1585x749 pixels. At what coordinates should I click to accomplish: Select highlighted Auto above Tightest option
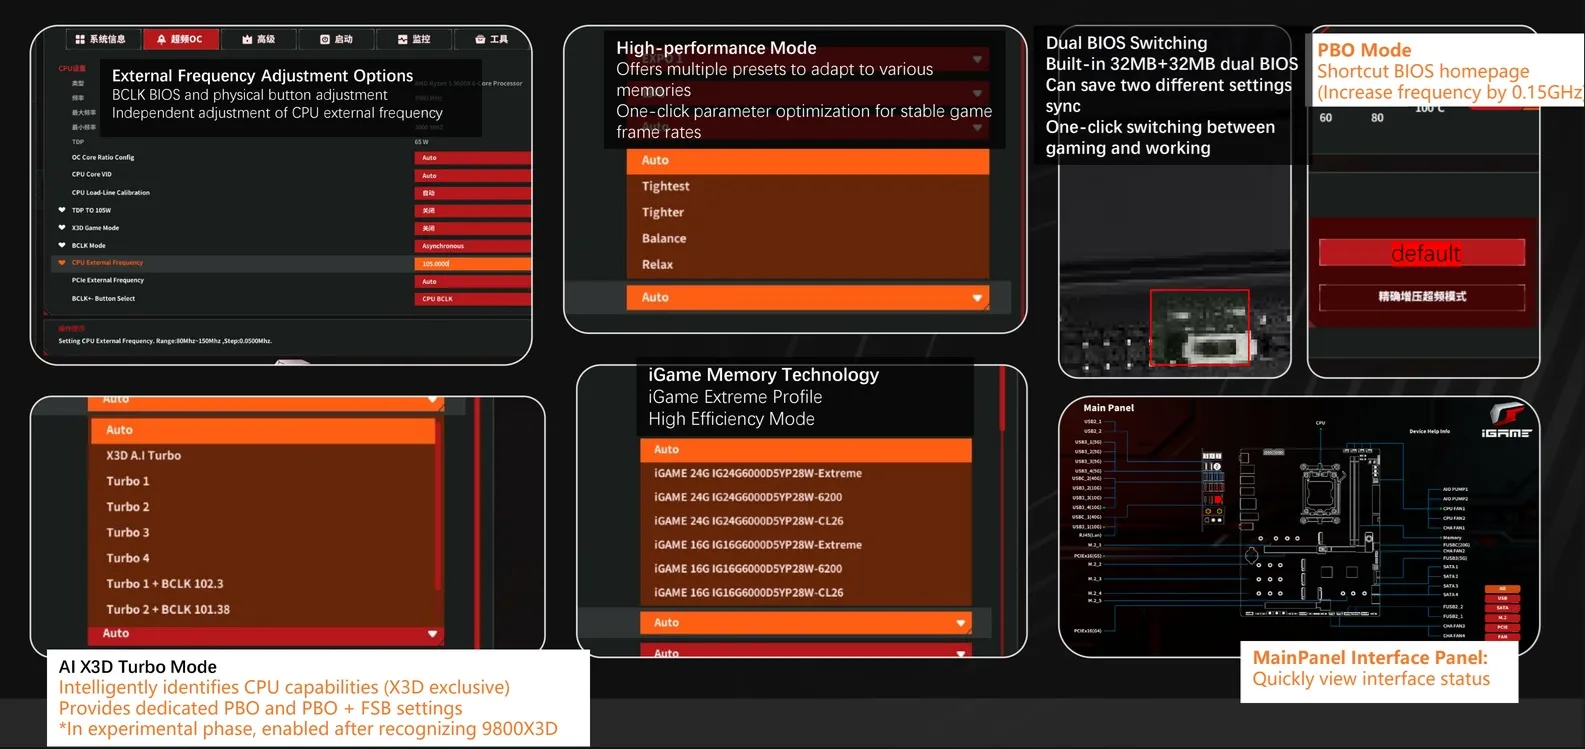[808, 160]
